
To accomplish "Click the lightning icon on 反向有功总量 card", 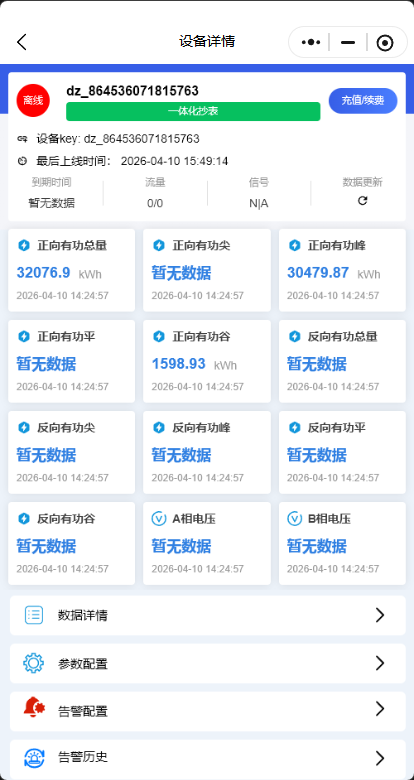I will tap(294, 336).
